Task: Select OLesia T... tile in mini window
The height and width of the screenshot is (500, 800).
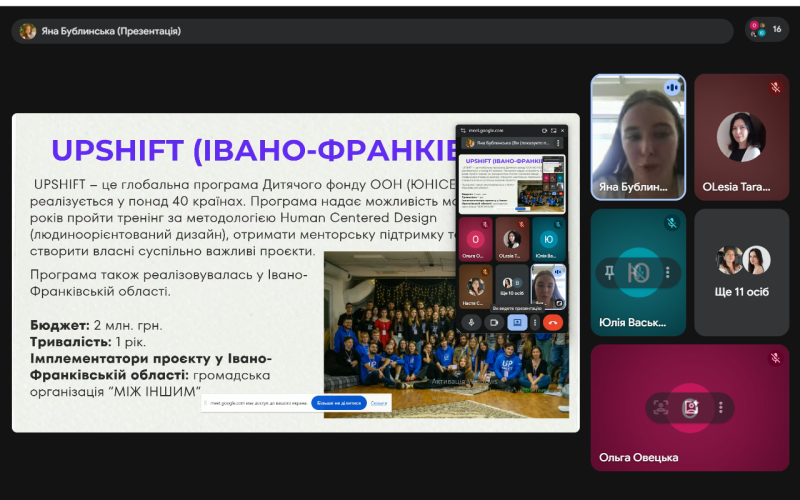Action: pyautogui.click(x=512, y=239)
